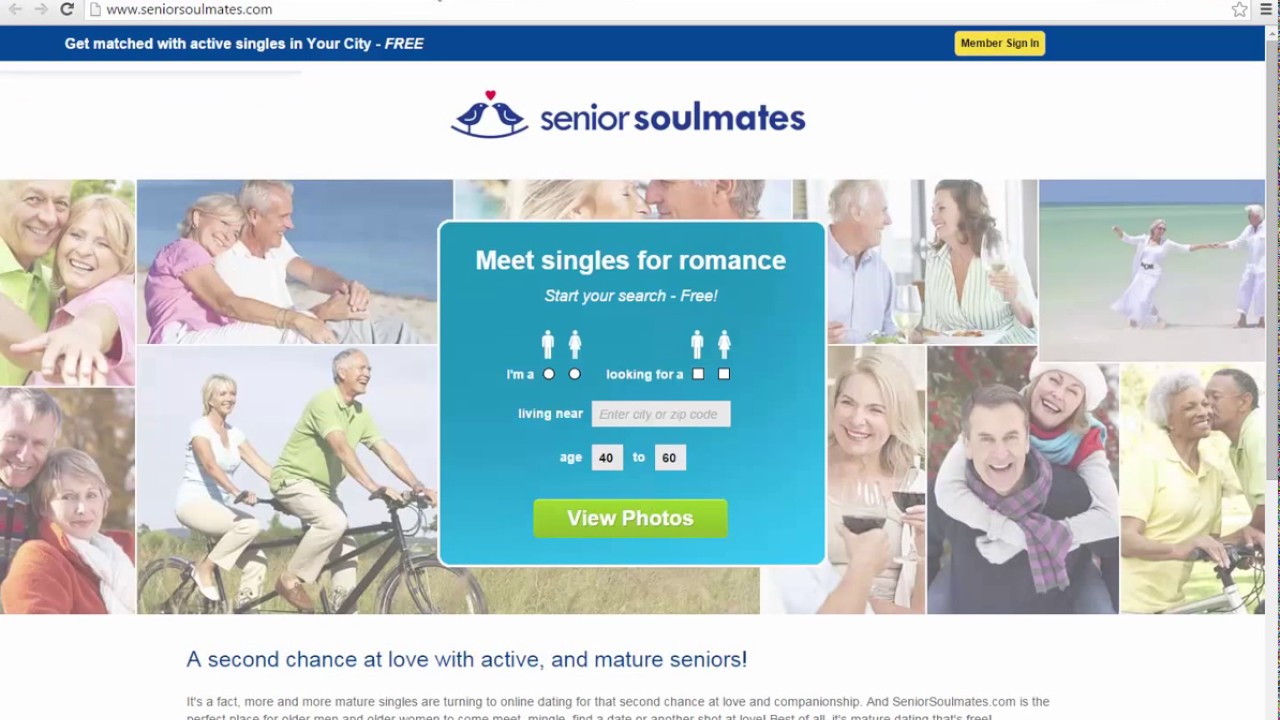Open the maximum age 60 dropdown
This screenshot has height=720, width=1280.
pos(670,457)
